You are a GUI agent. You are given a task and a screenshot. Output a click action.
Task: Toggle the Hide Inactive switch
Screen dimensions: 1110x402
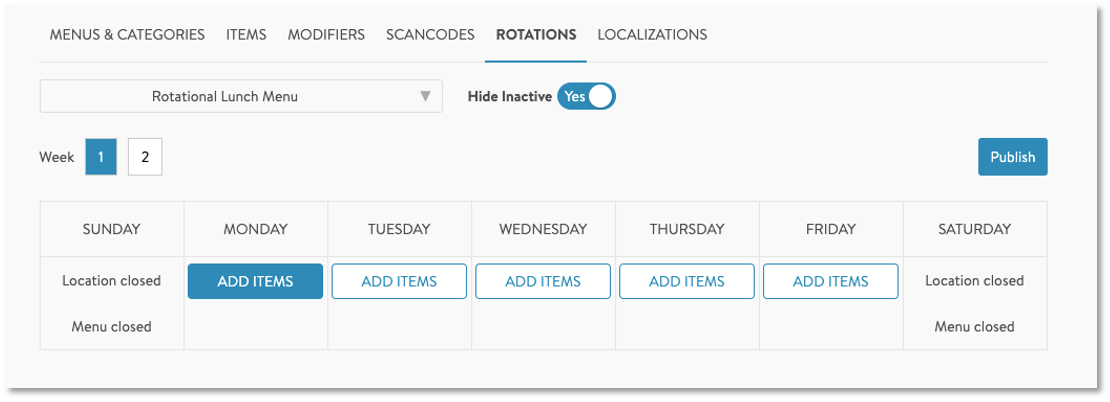coord(586,97)
